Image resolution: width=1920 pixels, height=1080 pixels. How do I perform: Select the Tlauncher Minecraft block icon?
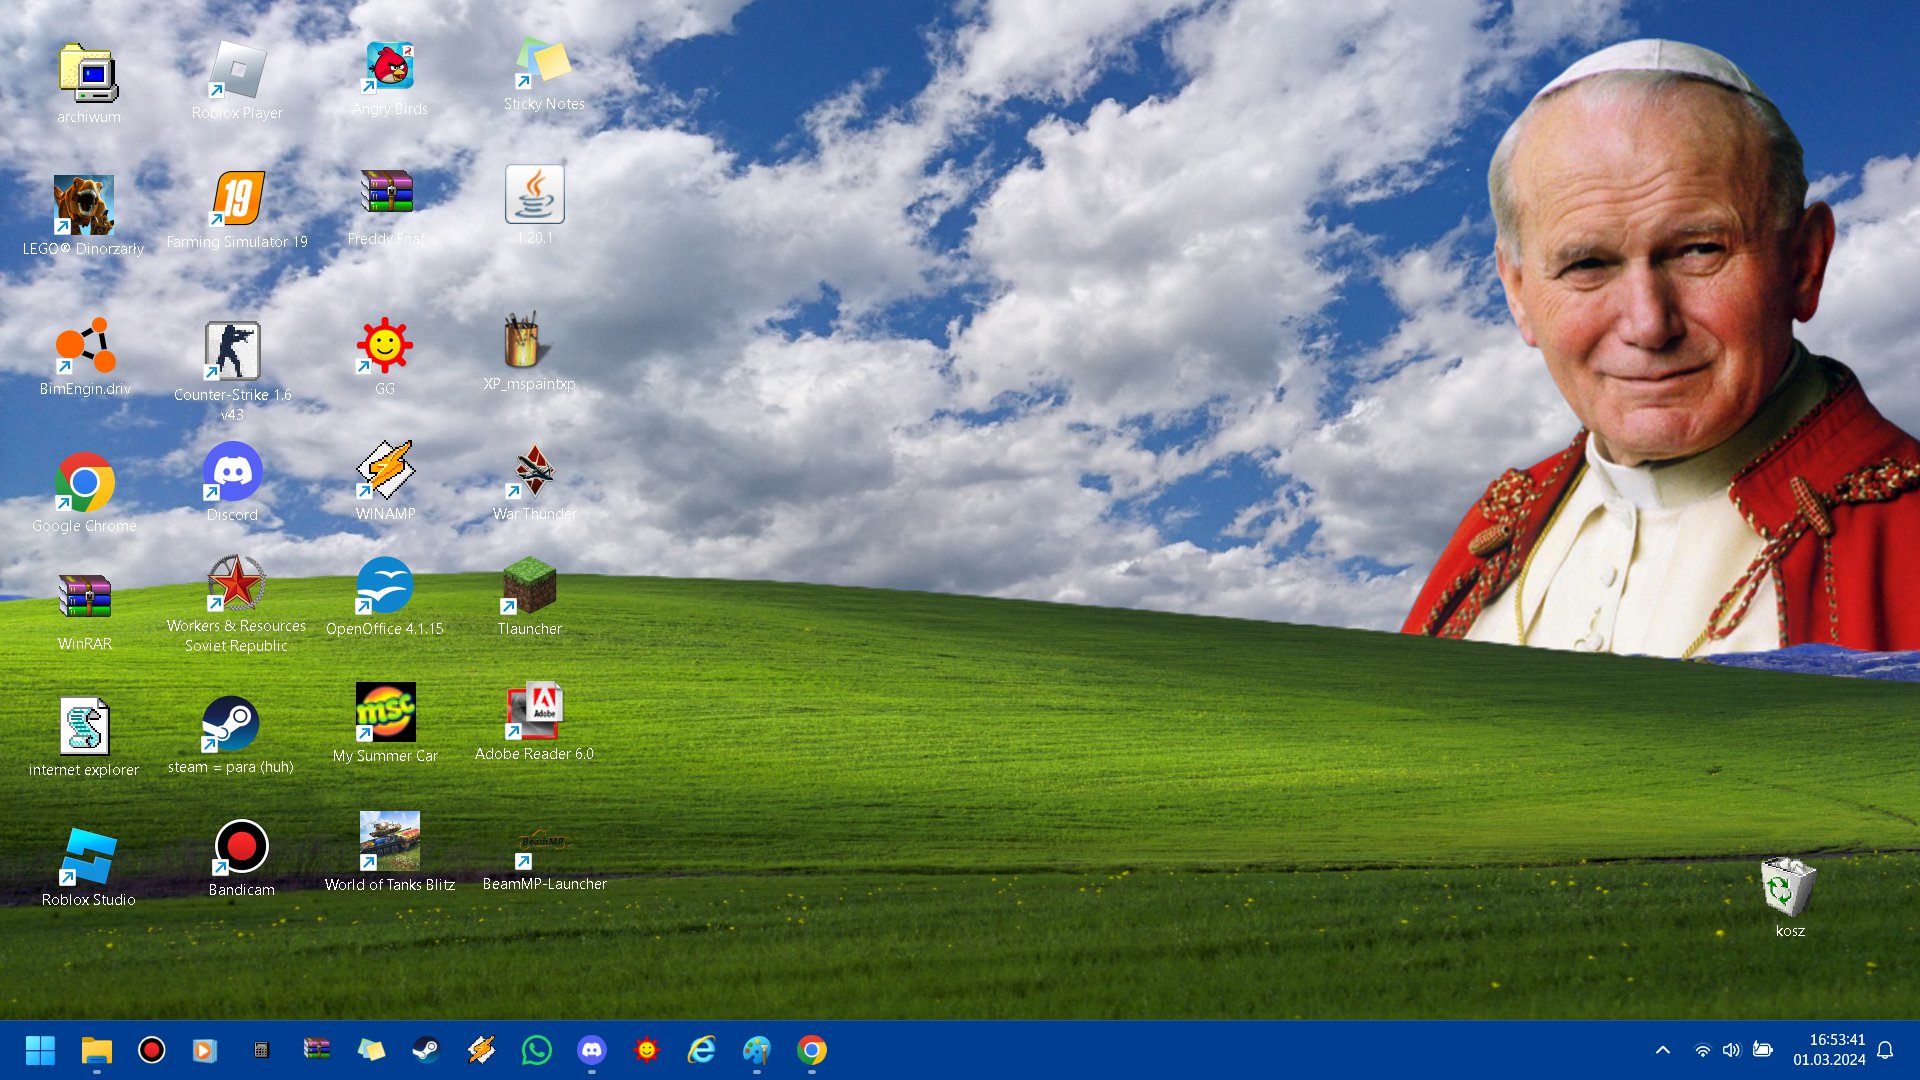tap(529, 586)
